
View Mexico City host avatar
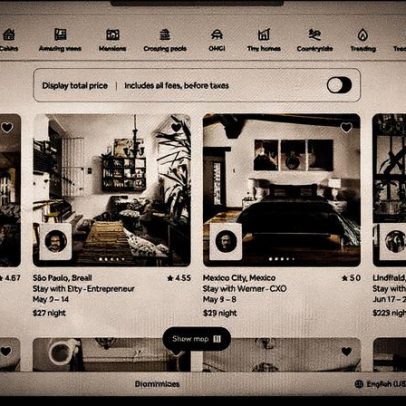coord(226,241)
